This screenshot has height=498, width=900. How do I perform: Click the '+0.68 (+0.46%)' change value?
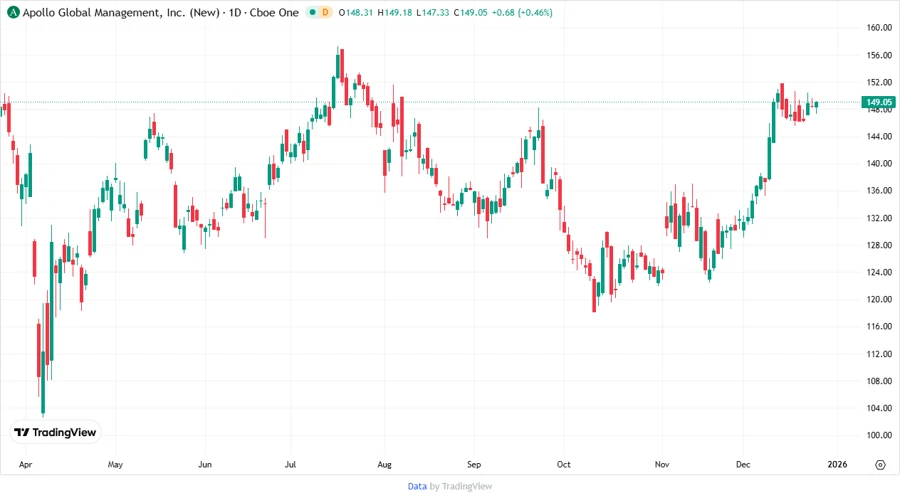(x=522, y=12)
